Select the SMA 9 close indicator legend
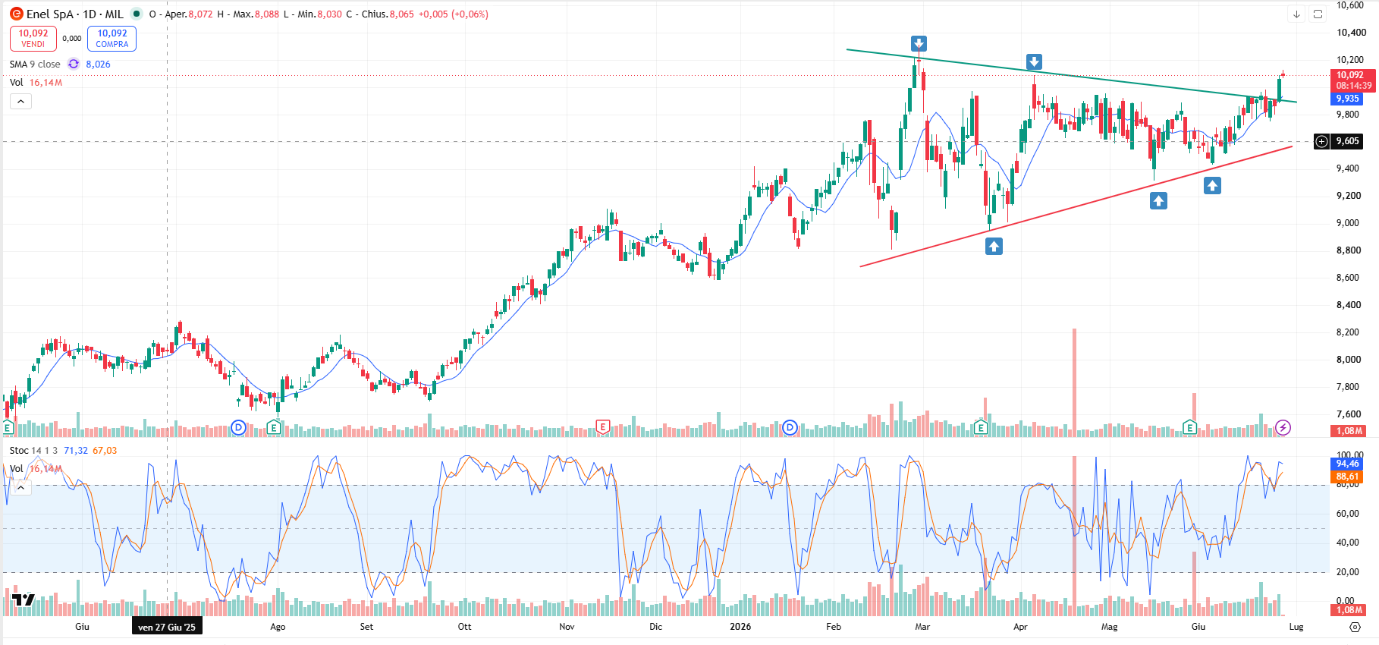Screen dimensions: 1379x645 [x=35, y=64]
